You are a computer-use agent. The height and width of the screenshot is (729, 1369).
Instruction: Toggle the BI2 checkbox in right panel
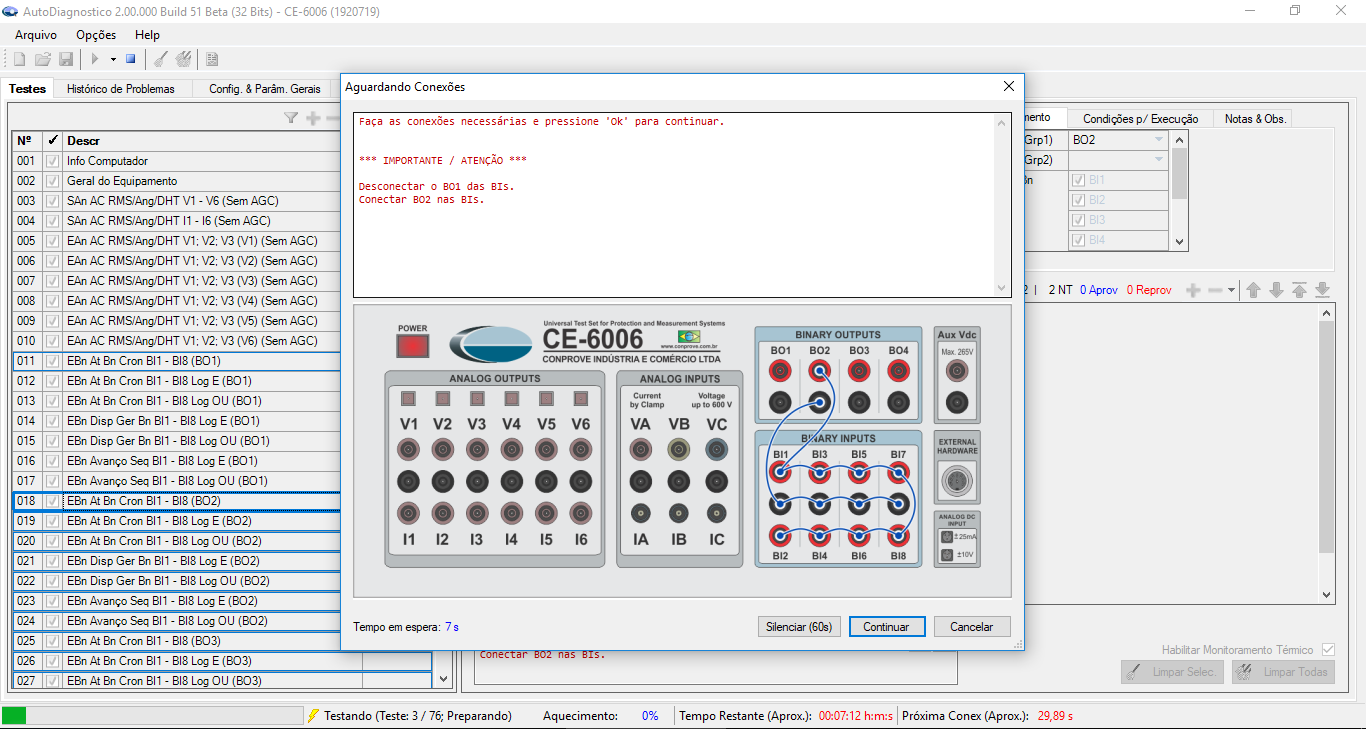(x=1079, y=200)
